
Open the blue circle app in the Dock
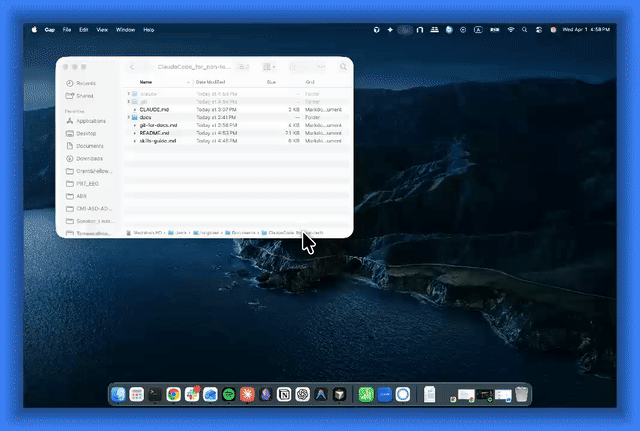tap(403, 394)
